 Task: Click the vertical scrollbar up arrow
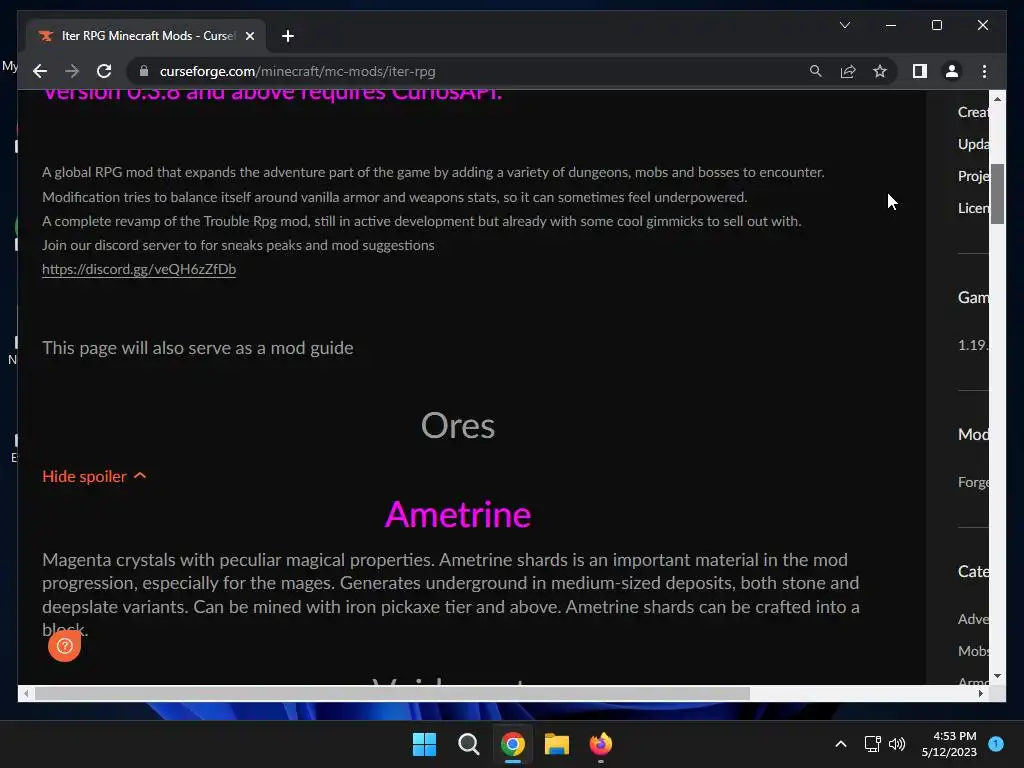pos(997,99)
